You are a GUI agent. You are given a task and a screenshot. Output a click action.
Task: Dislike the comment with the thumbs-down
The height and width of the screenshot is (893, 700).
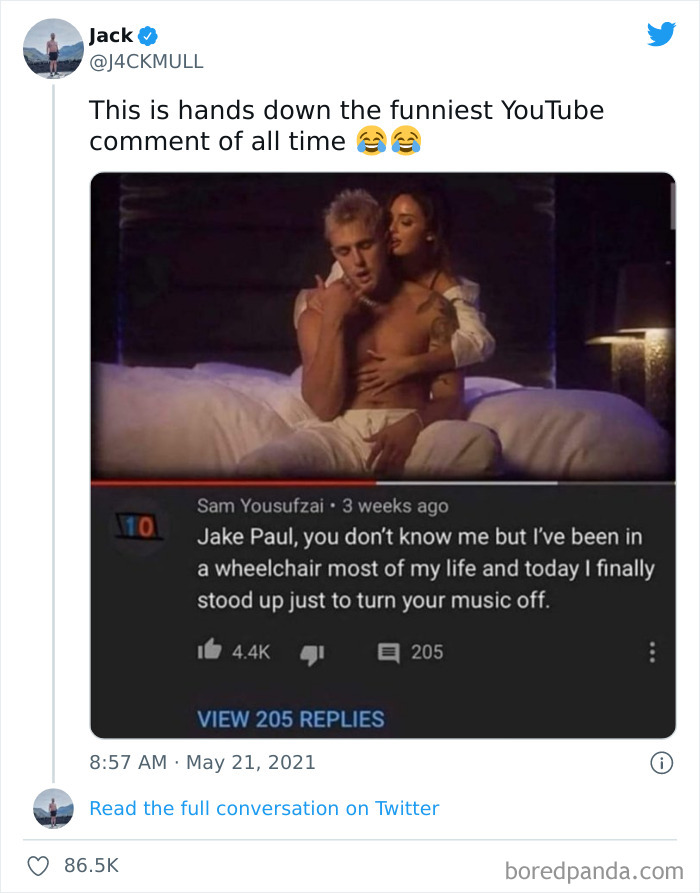tap(312, 653)
